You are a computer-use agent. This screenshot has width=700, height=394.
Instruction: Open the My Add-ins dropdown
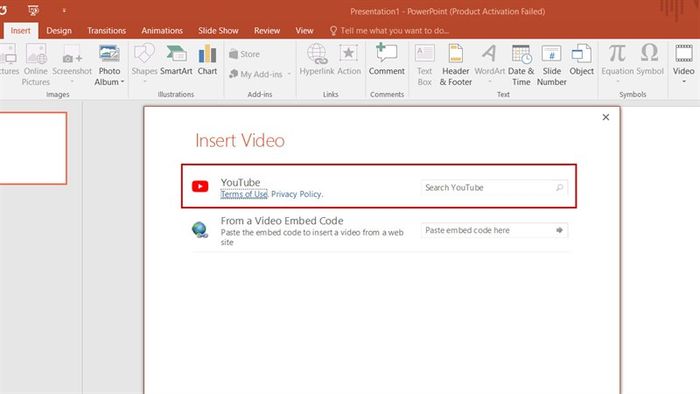[289, 74]
